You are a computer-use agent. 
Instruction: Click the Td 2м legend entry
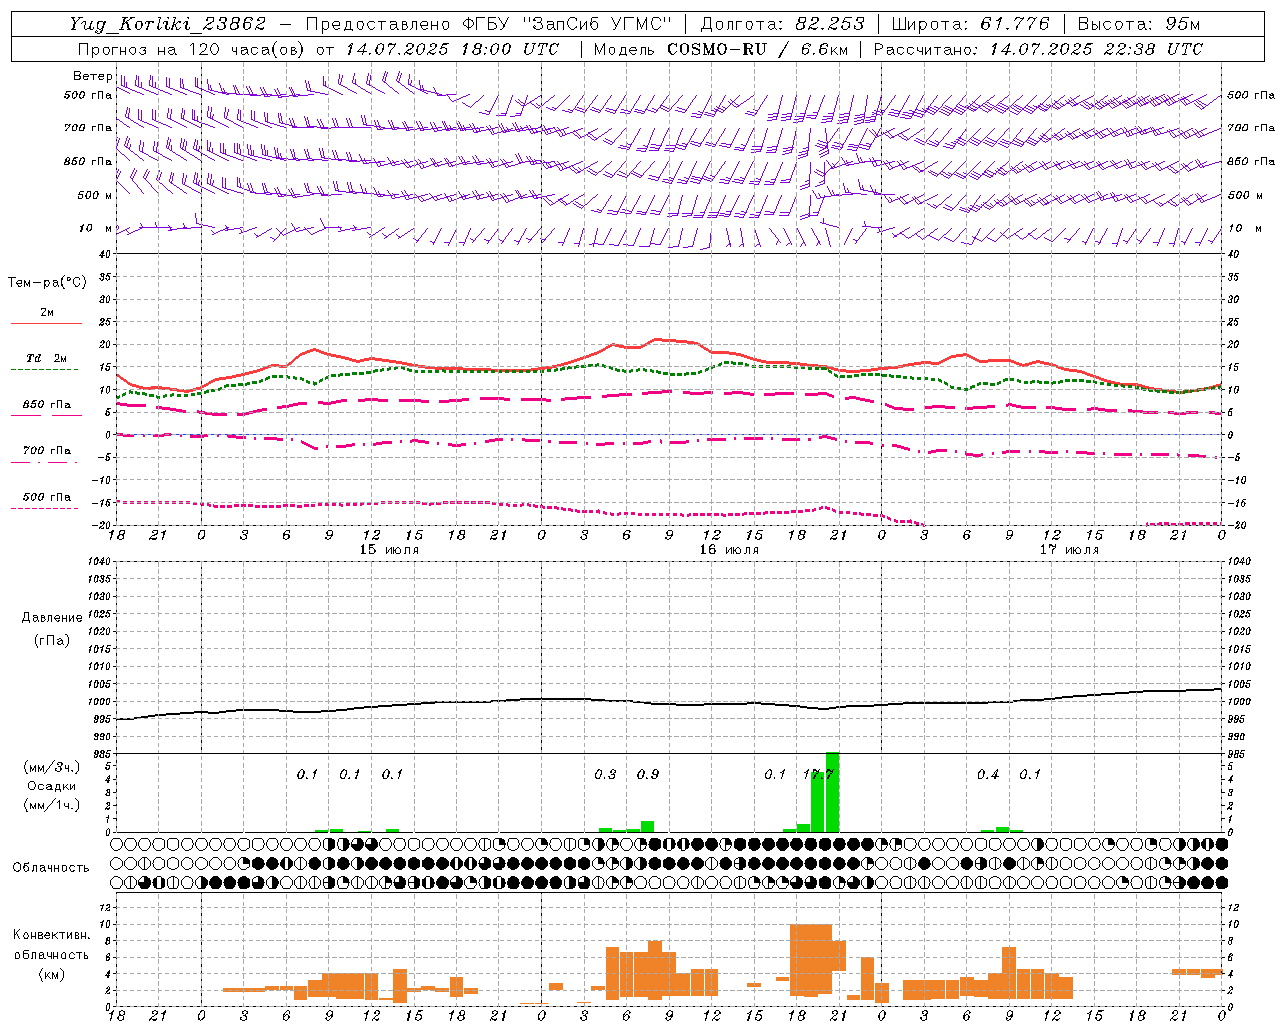pyautogui.click(x=47, y=358)
